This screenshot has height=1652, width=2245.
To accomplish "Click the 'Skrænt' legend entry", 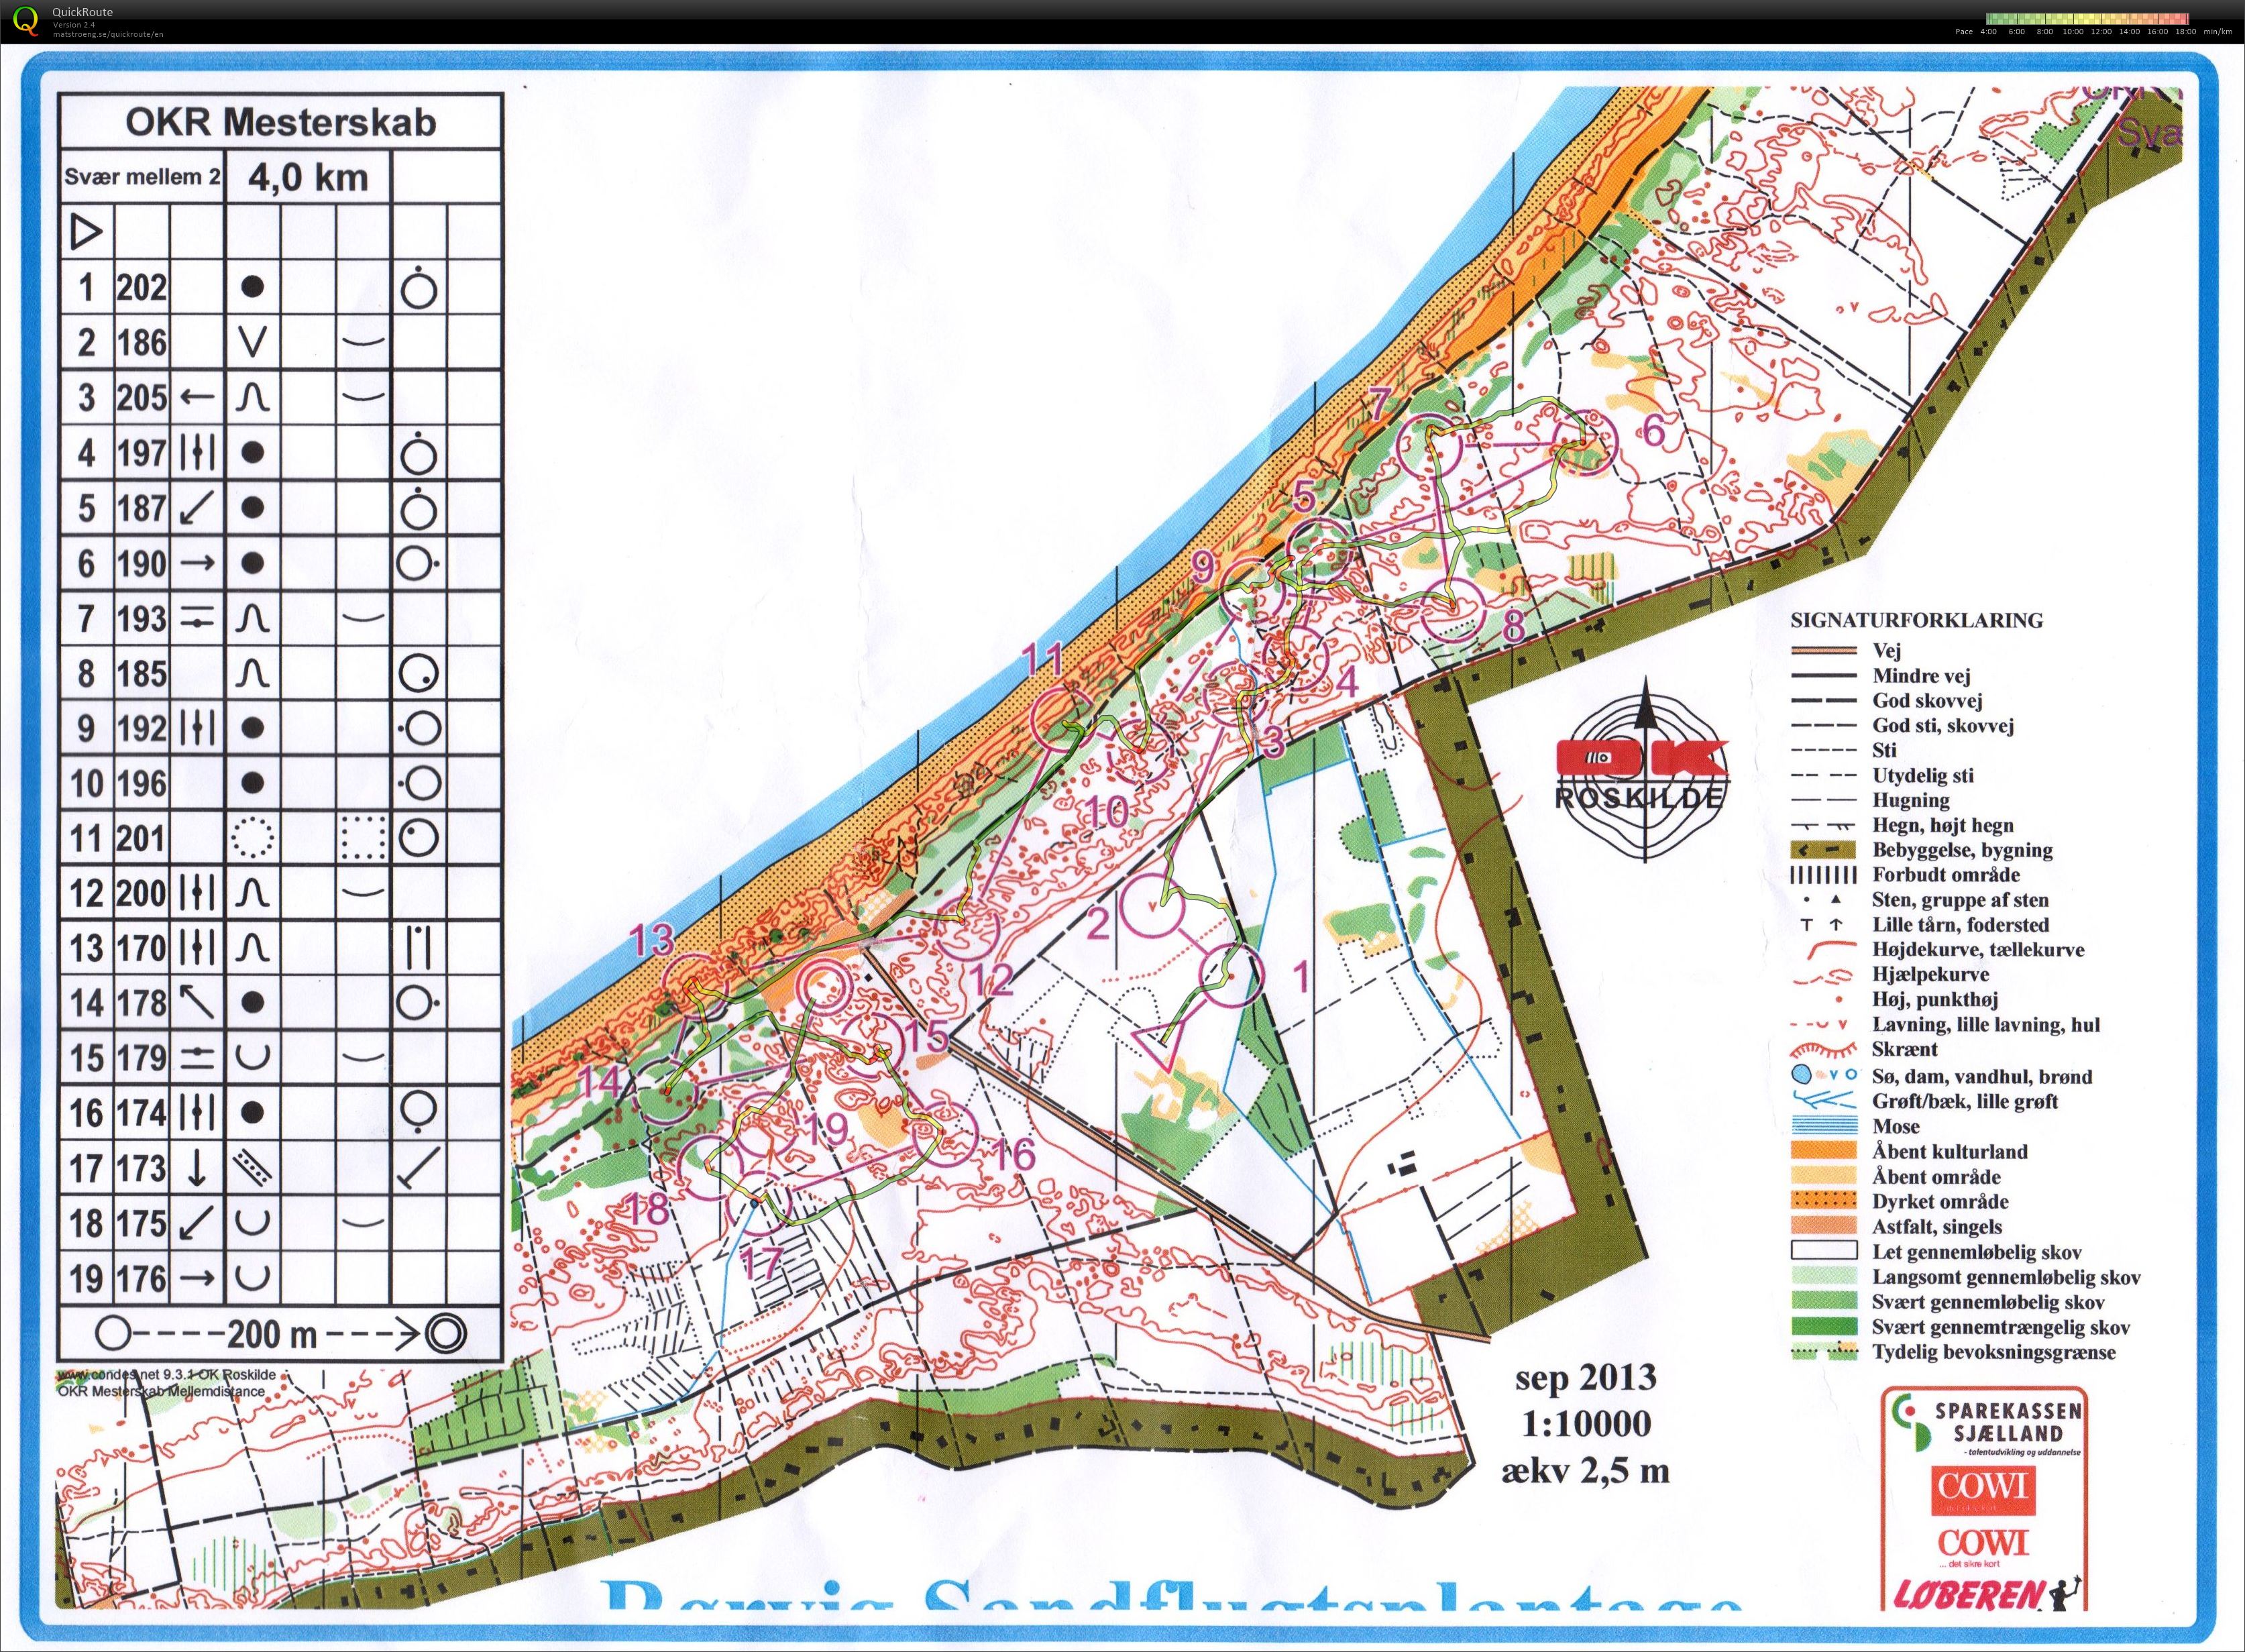I will point(1904,1049).
